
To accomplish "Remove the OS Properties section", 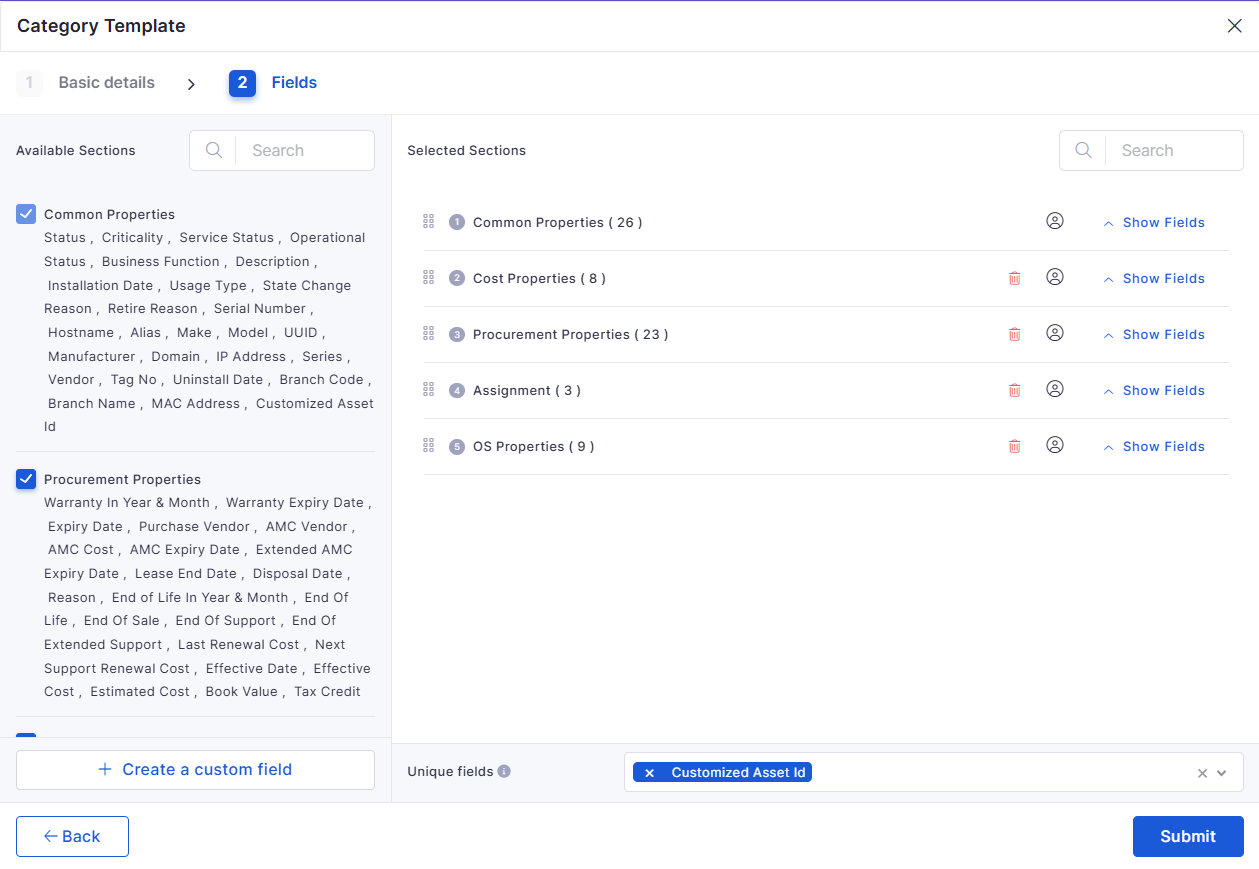I will [1014, 447].
